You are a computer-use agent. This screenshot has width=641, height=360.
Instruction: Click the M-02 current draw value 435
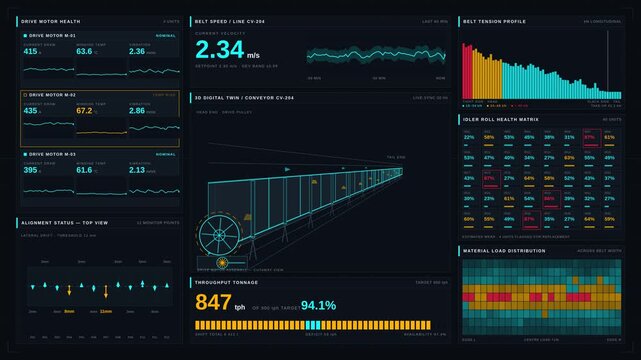tap(30, 111)
